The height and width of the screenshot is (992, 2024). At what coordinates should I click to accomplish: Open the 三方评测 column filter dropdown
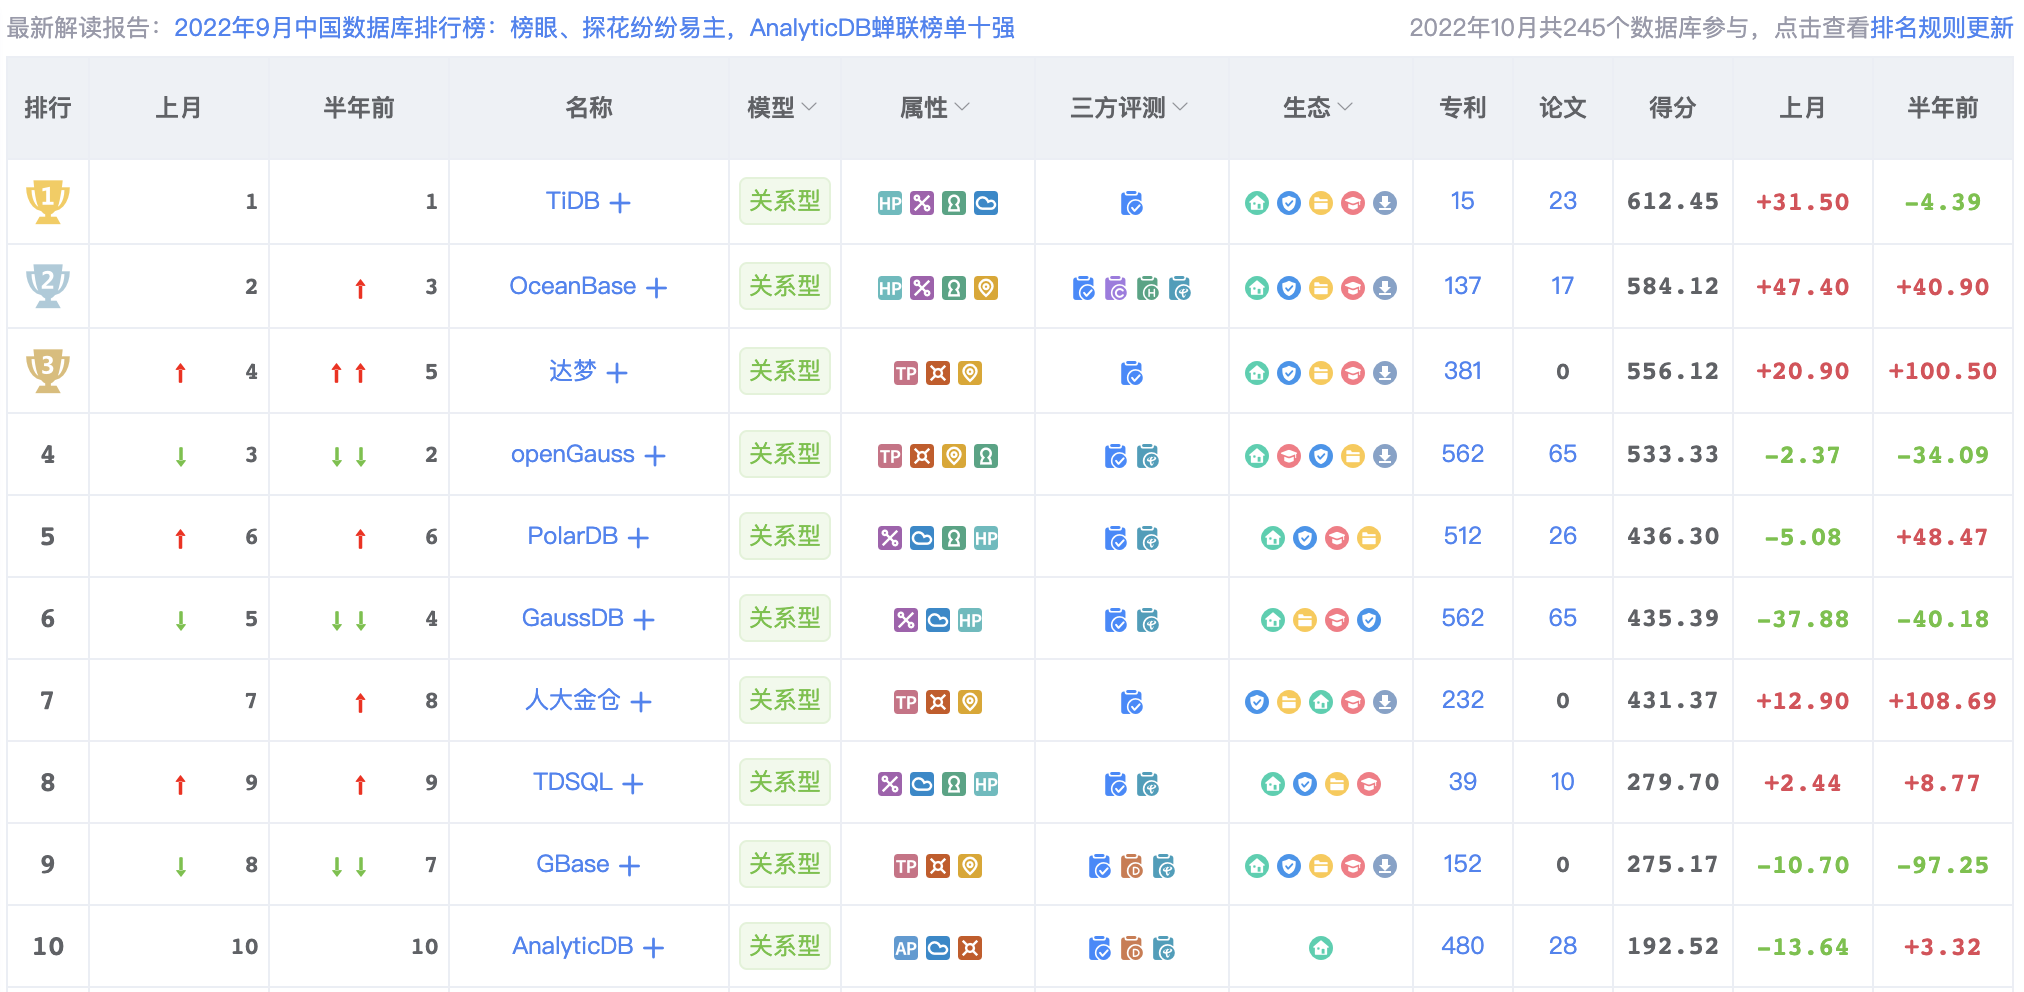coord(1180,107)
